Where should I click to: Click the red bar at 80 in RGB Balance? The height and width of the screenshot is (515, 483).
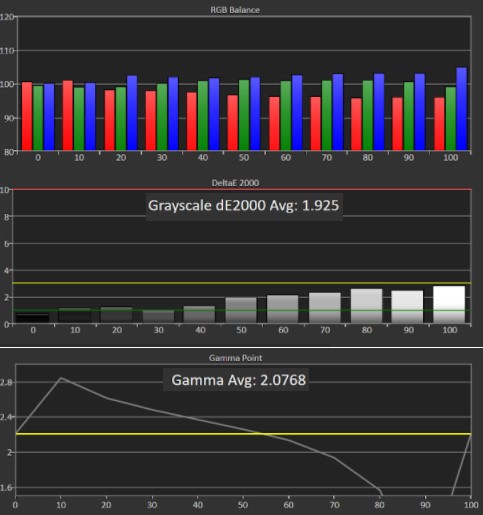click(x=356, y=124)
